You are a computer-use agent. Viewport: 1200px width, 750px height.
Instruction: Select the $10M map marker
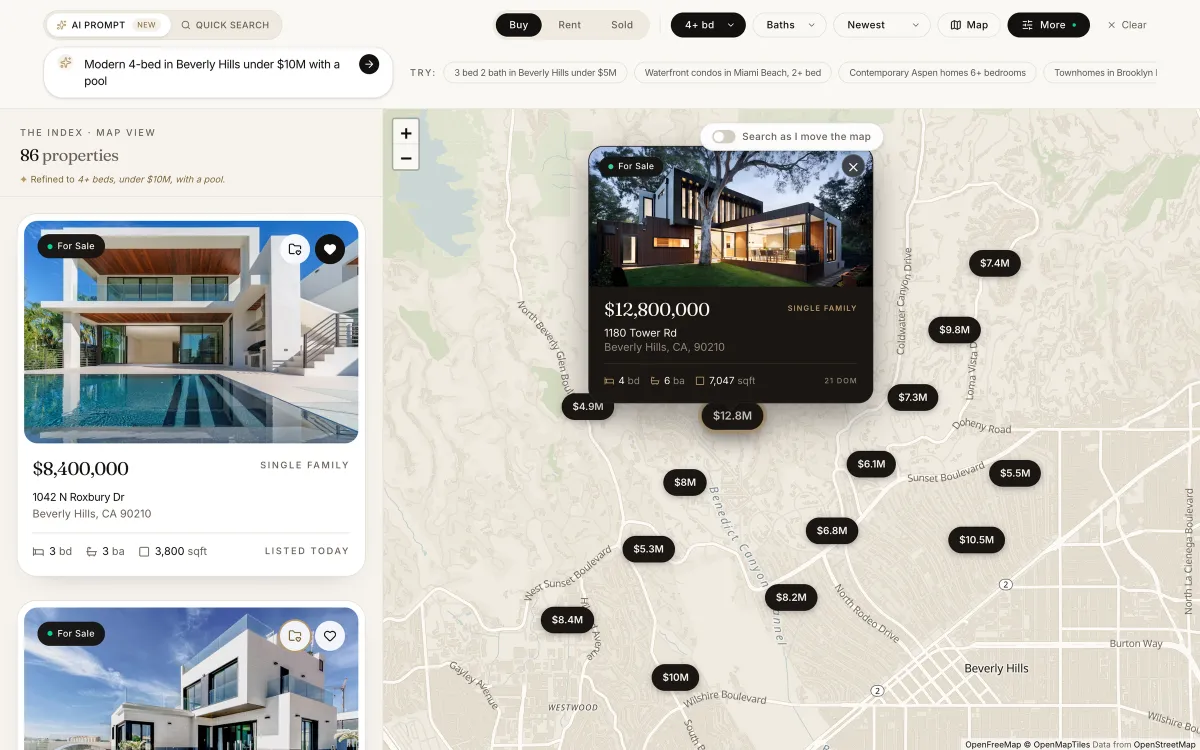coord(675,677)
